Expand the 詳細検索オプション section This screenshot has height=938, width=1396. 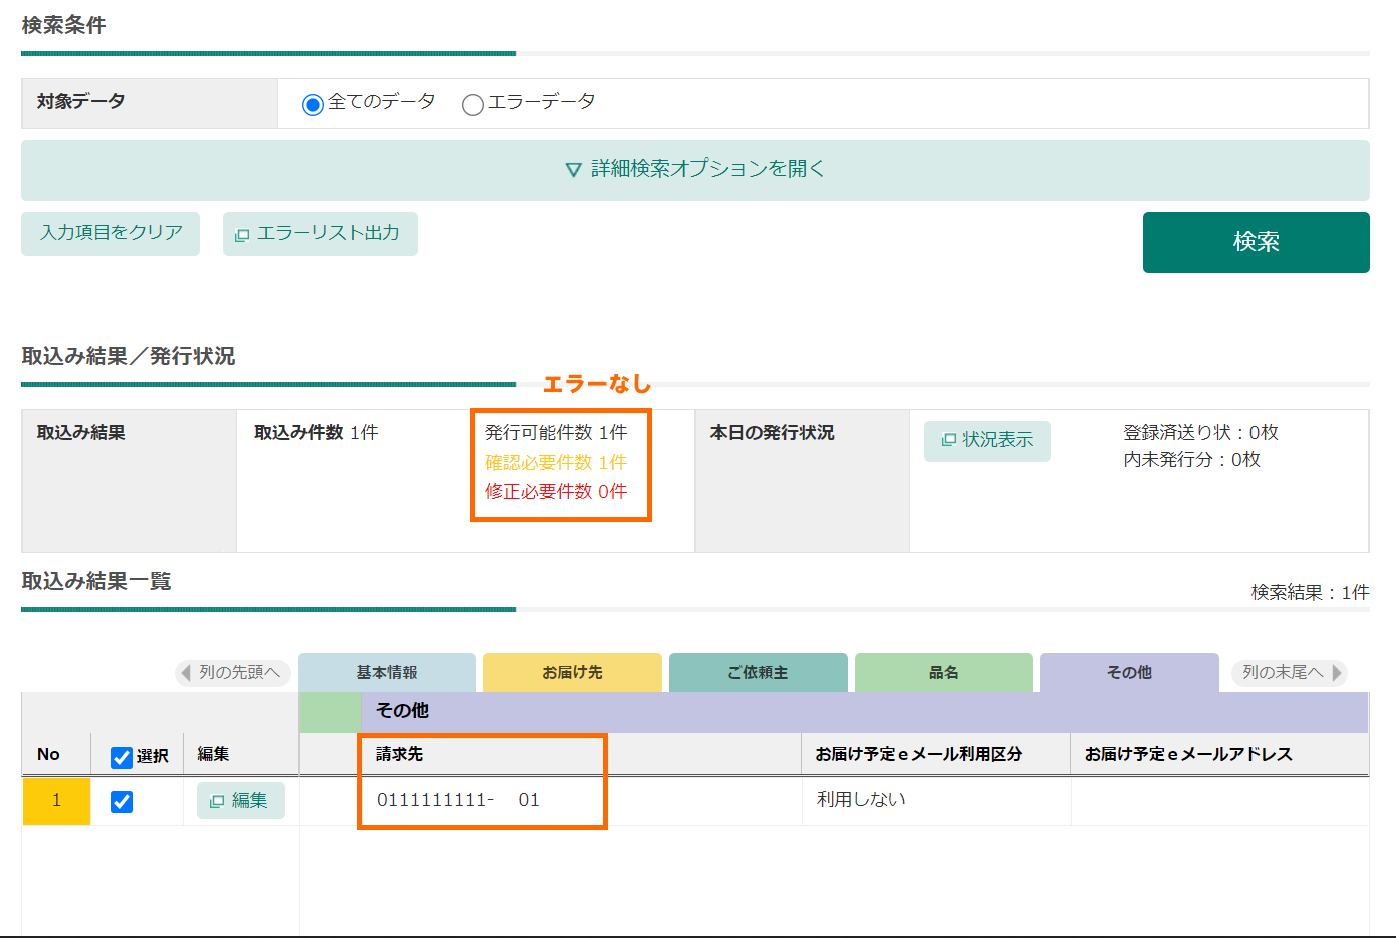695,170
